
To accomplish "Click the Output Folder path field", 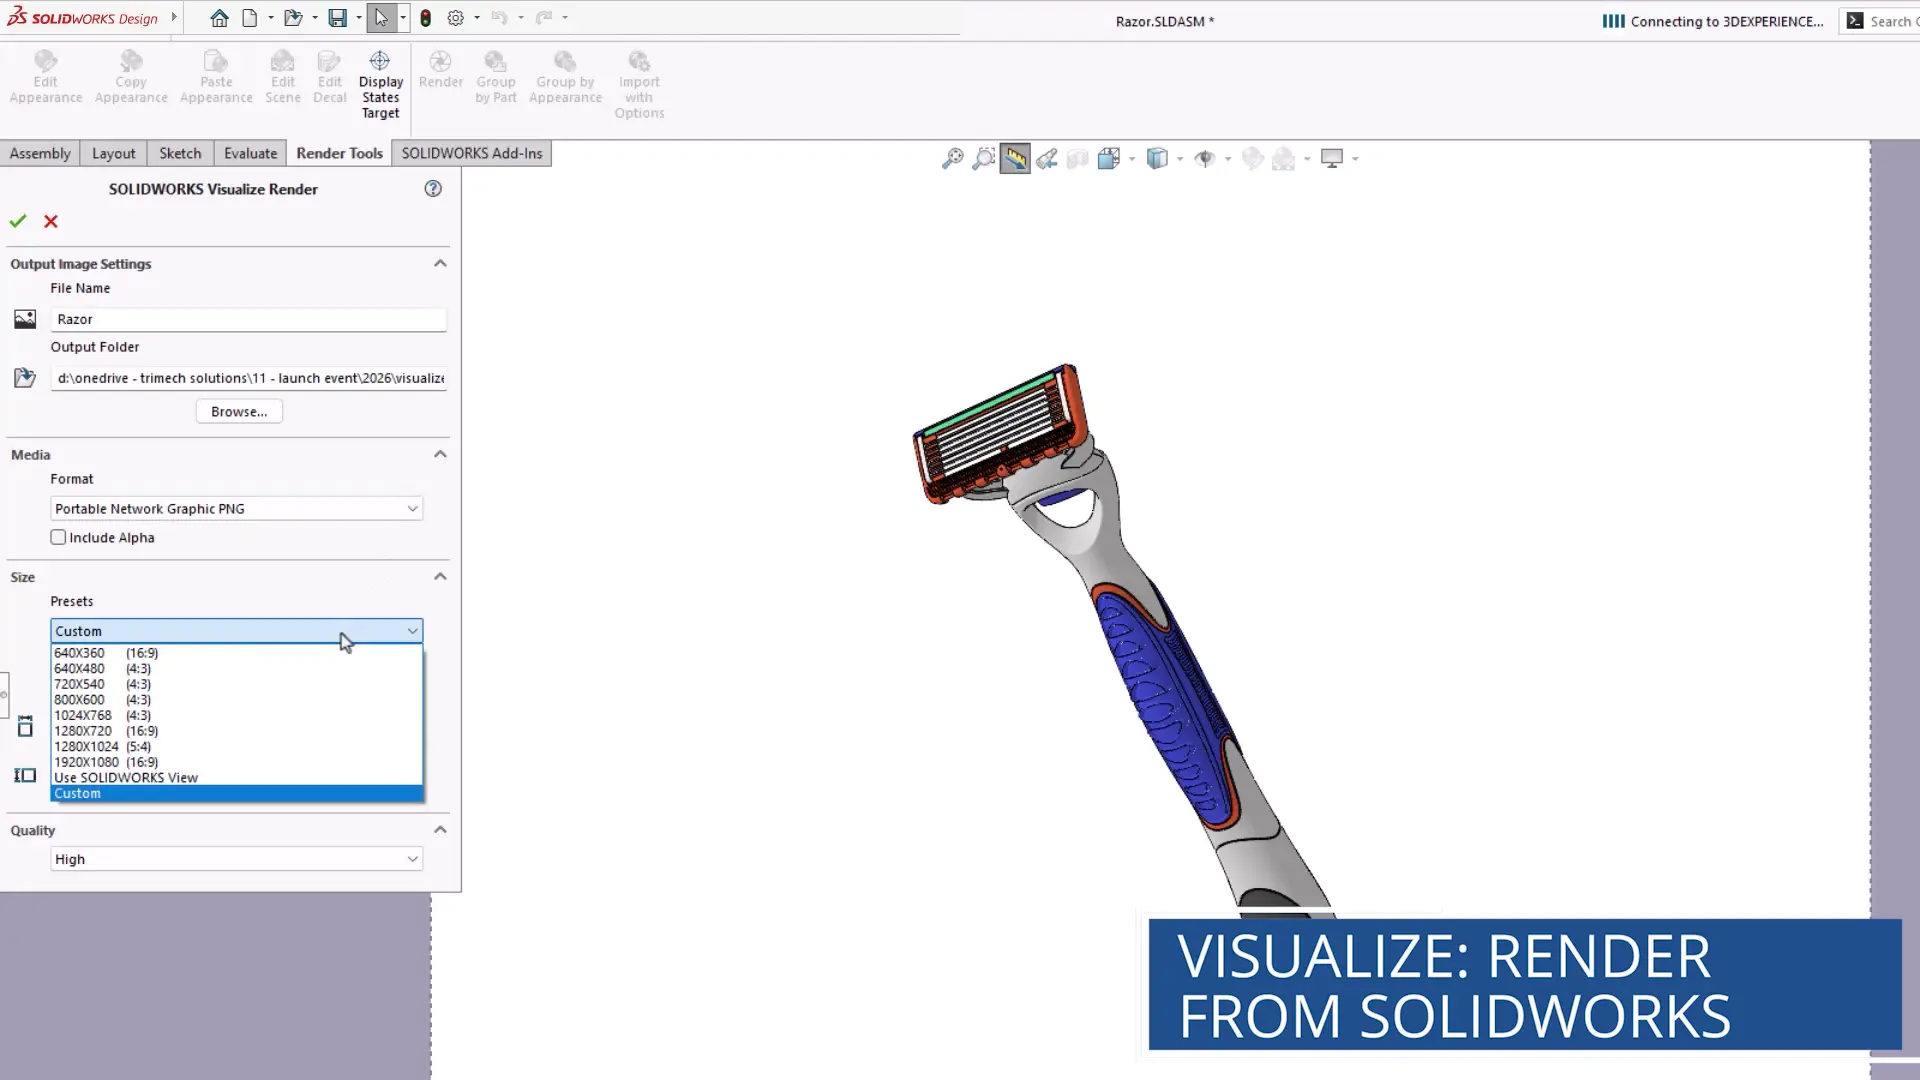I will 248,378.
